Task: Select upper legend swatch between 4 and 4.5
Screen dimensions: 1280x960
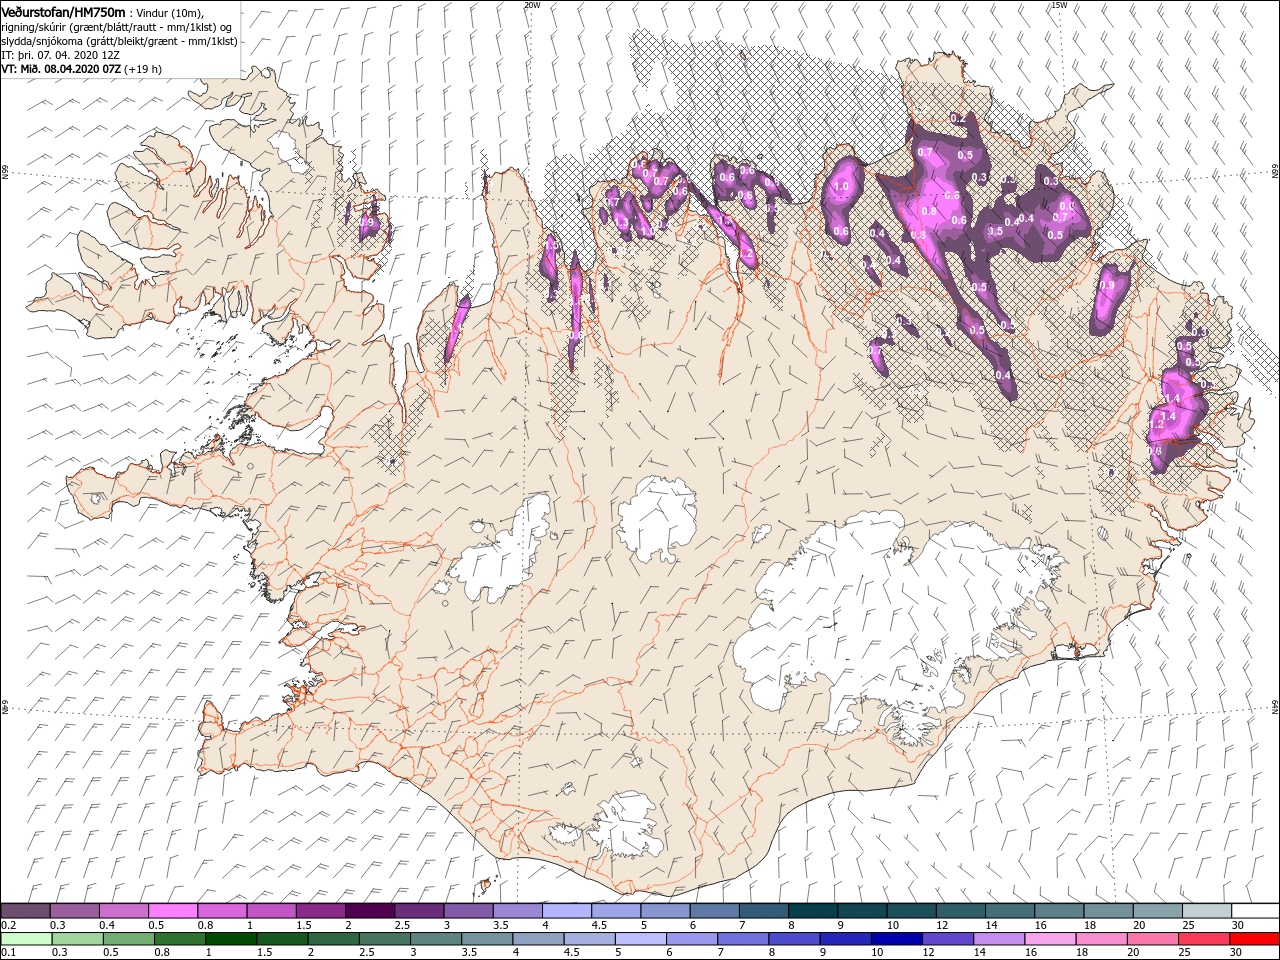Action: coord(567,911)
